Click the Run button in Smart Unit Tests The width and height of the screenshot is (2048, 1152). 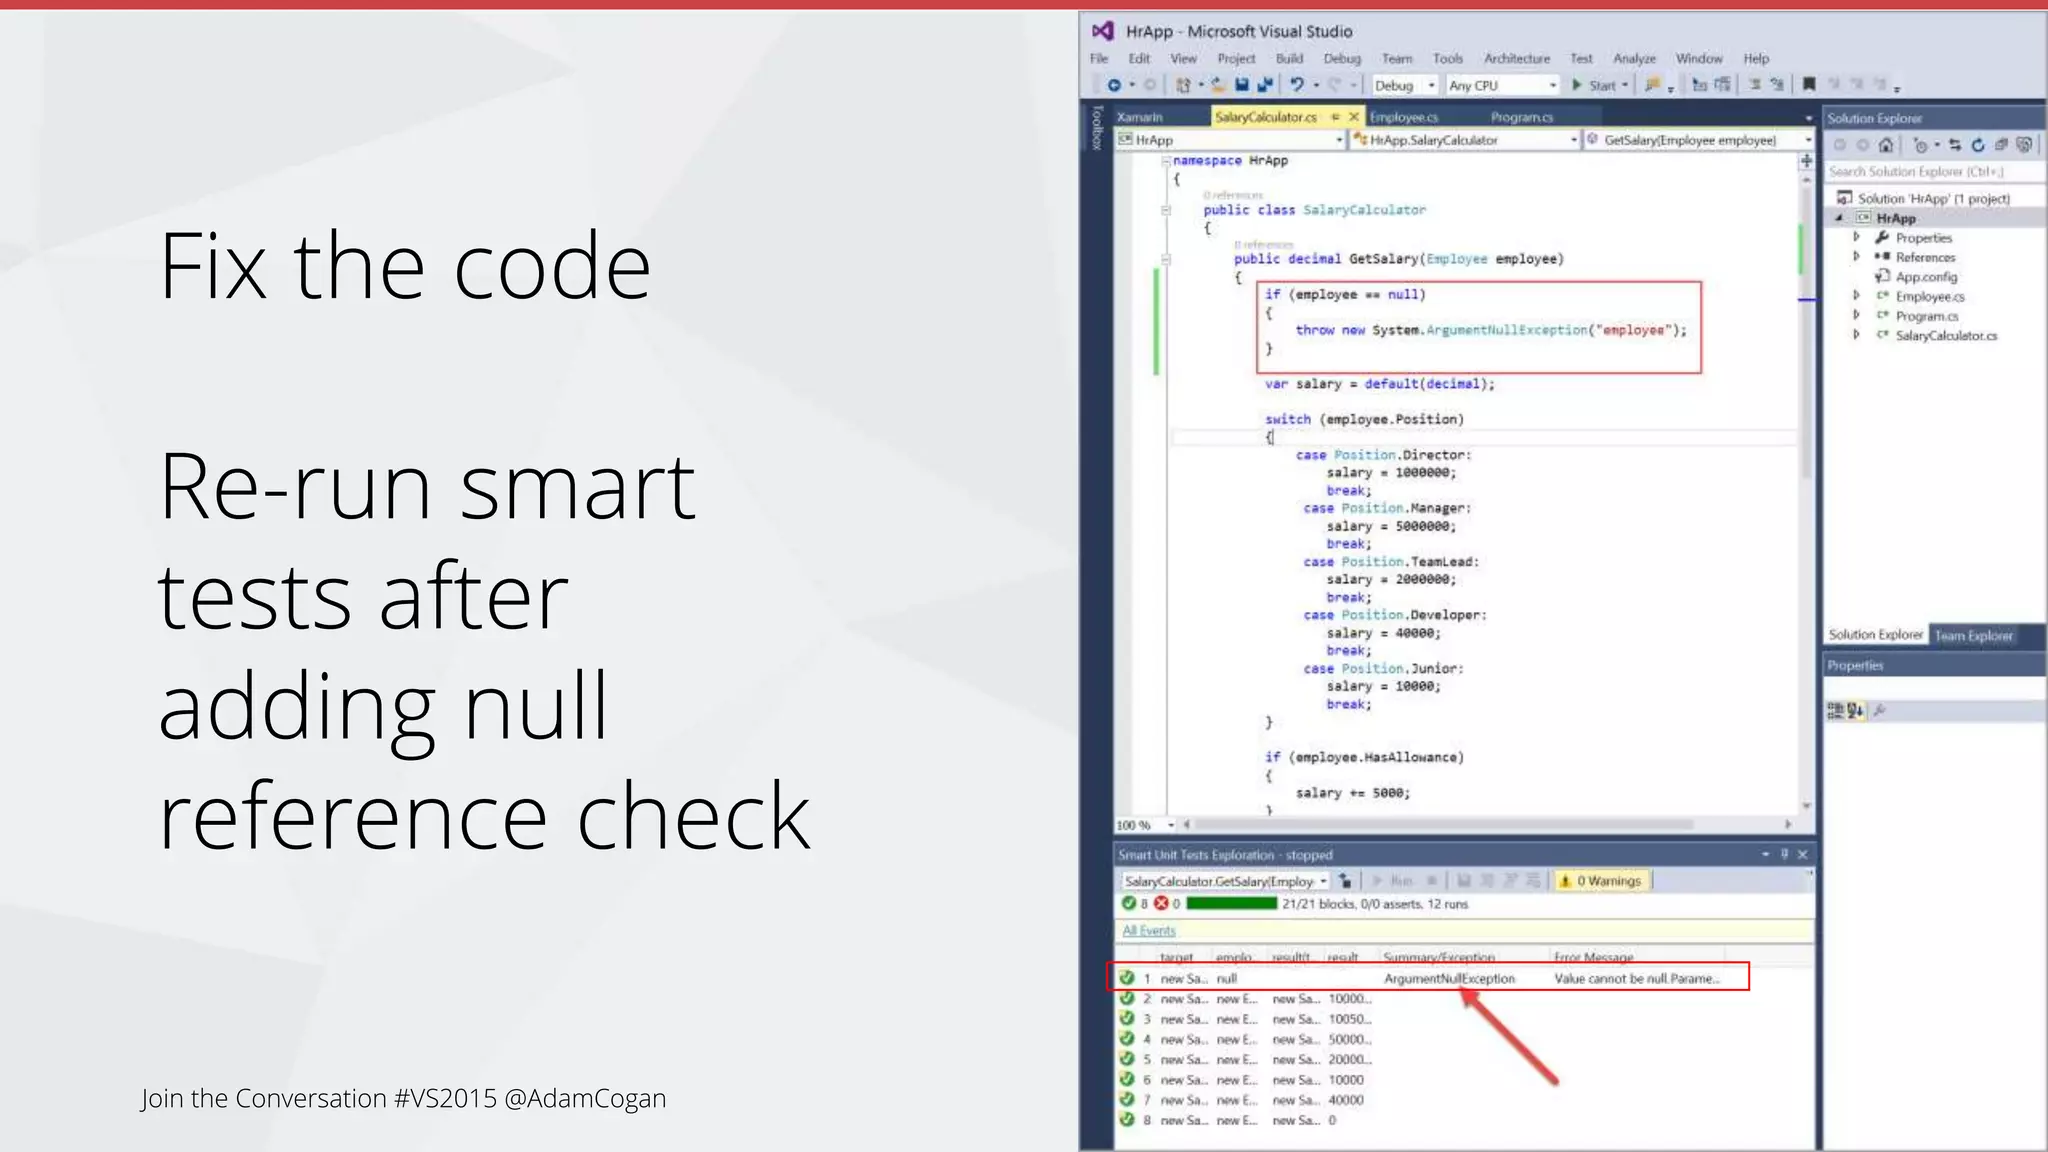[1393, 881]
